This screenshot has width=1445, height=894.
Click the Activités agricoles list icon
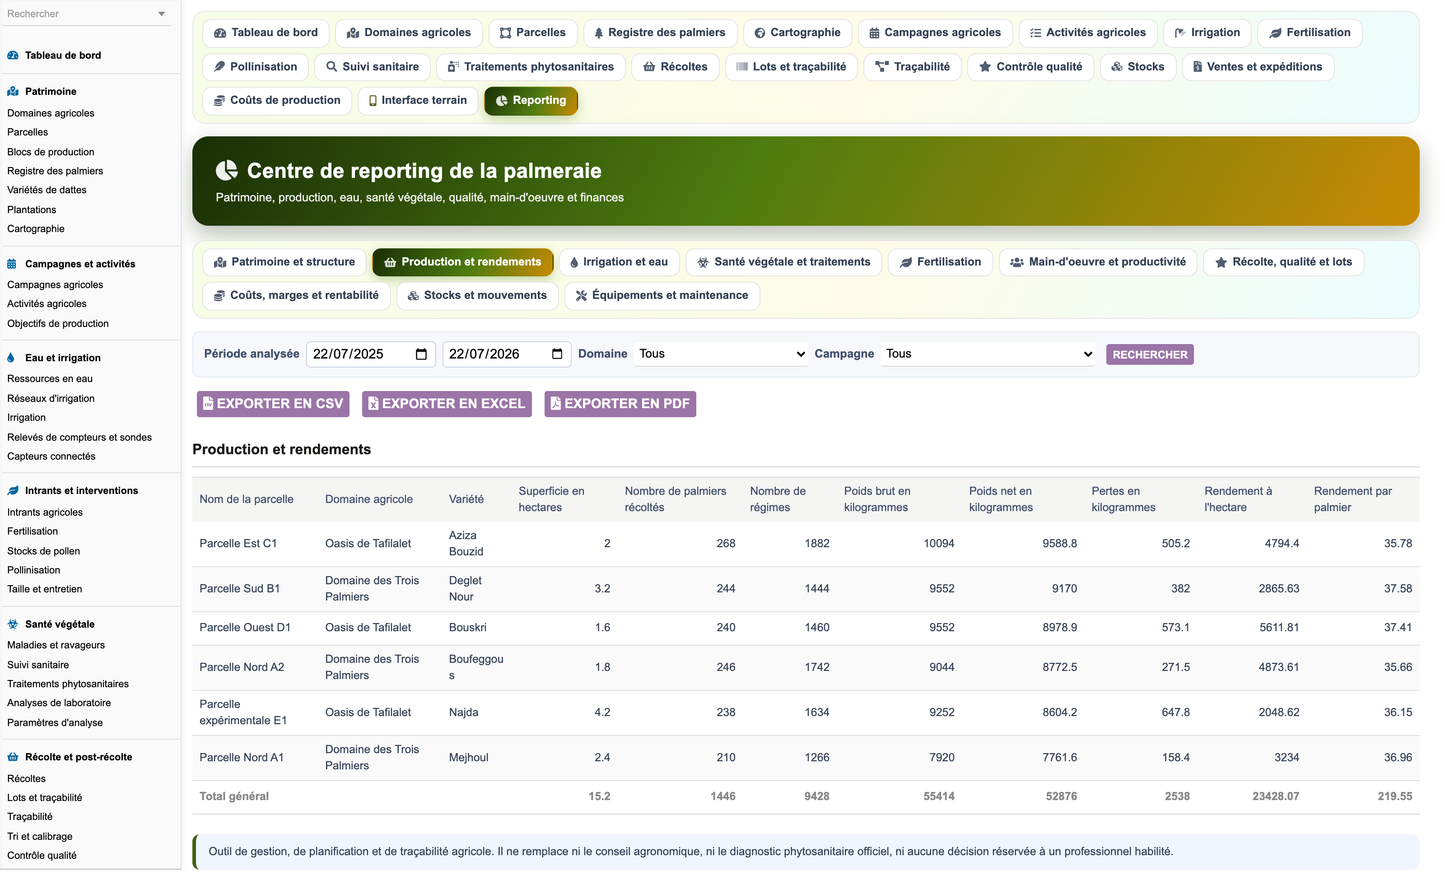pyautogui.click(x=1036, y=33)
